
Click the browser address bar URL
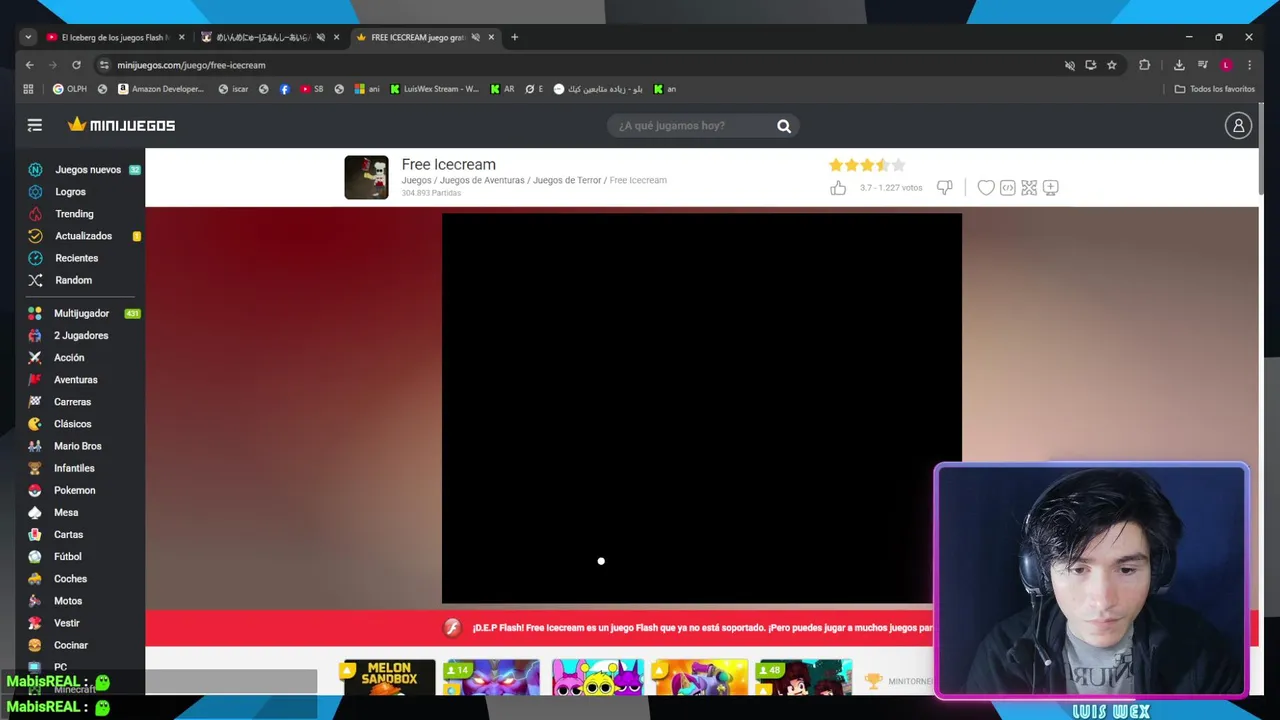click(191, 65)
